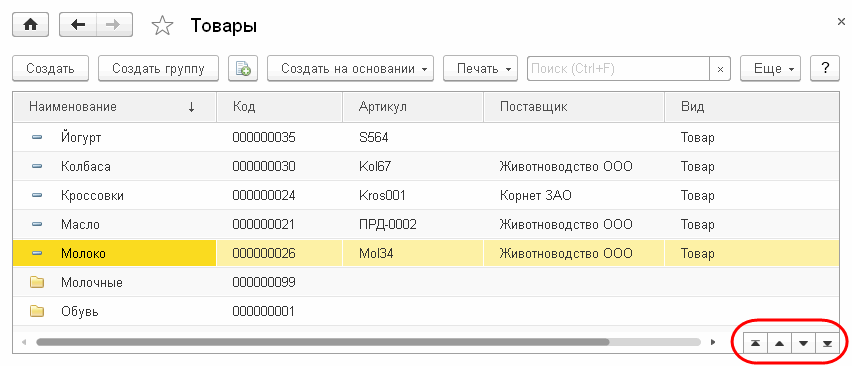Expand the Печать dropdown

pyautogui.click(x=480, y=68)
